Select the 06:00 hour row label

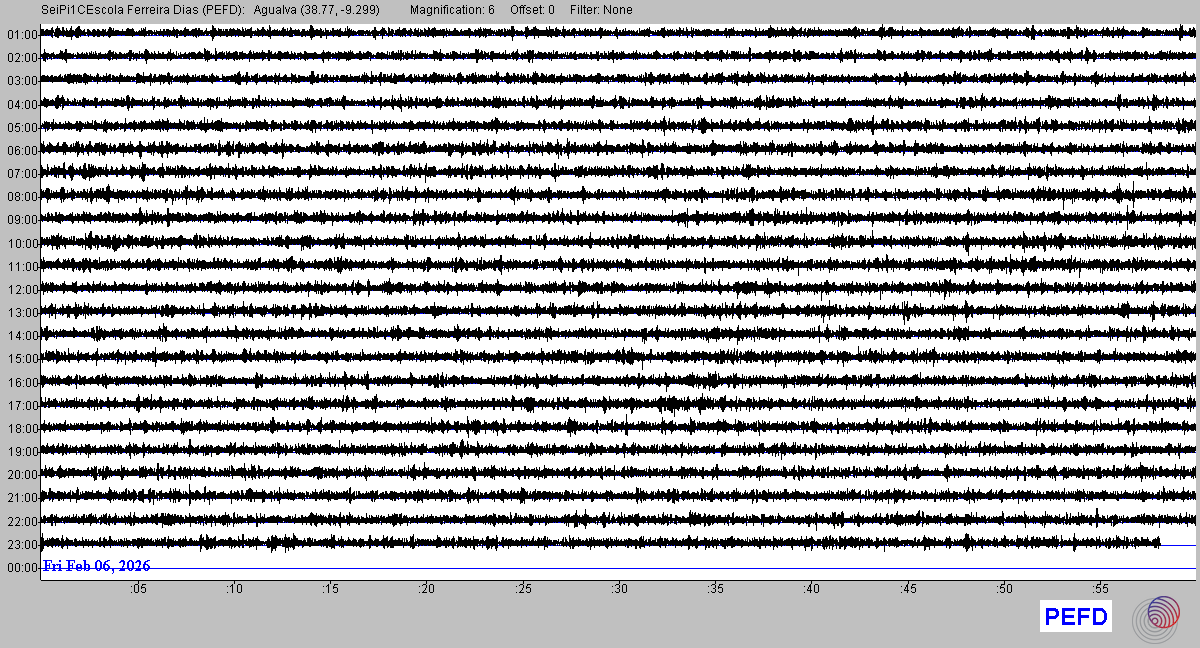[x=21, y=151]
